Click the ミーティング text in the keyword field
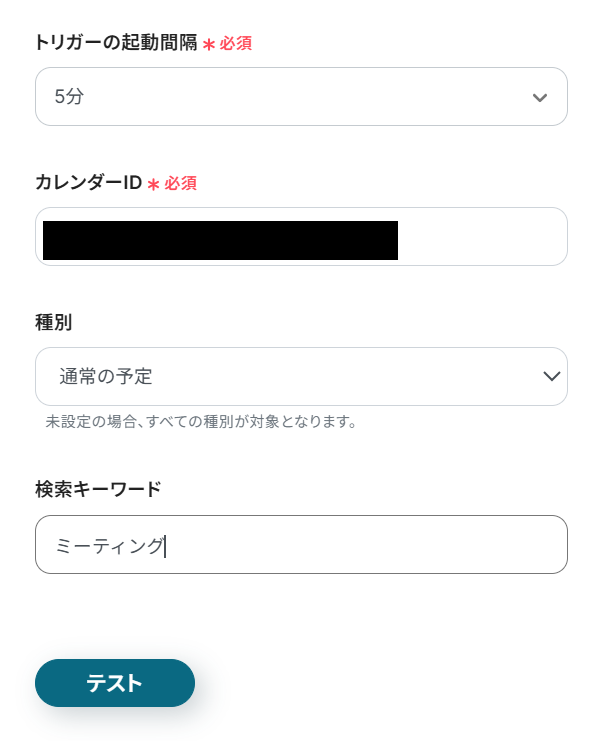 click(109, 545)
